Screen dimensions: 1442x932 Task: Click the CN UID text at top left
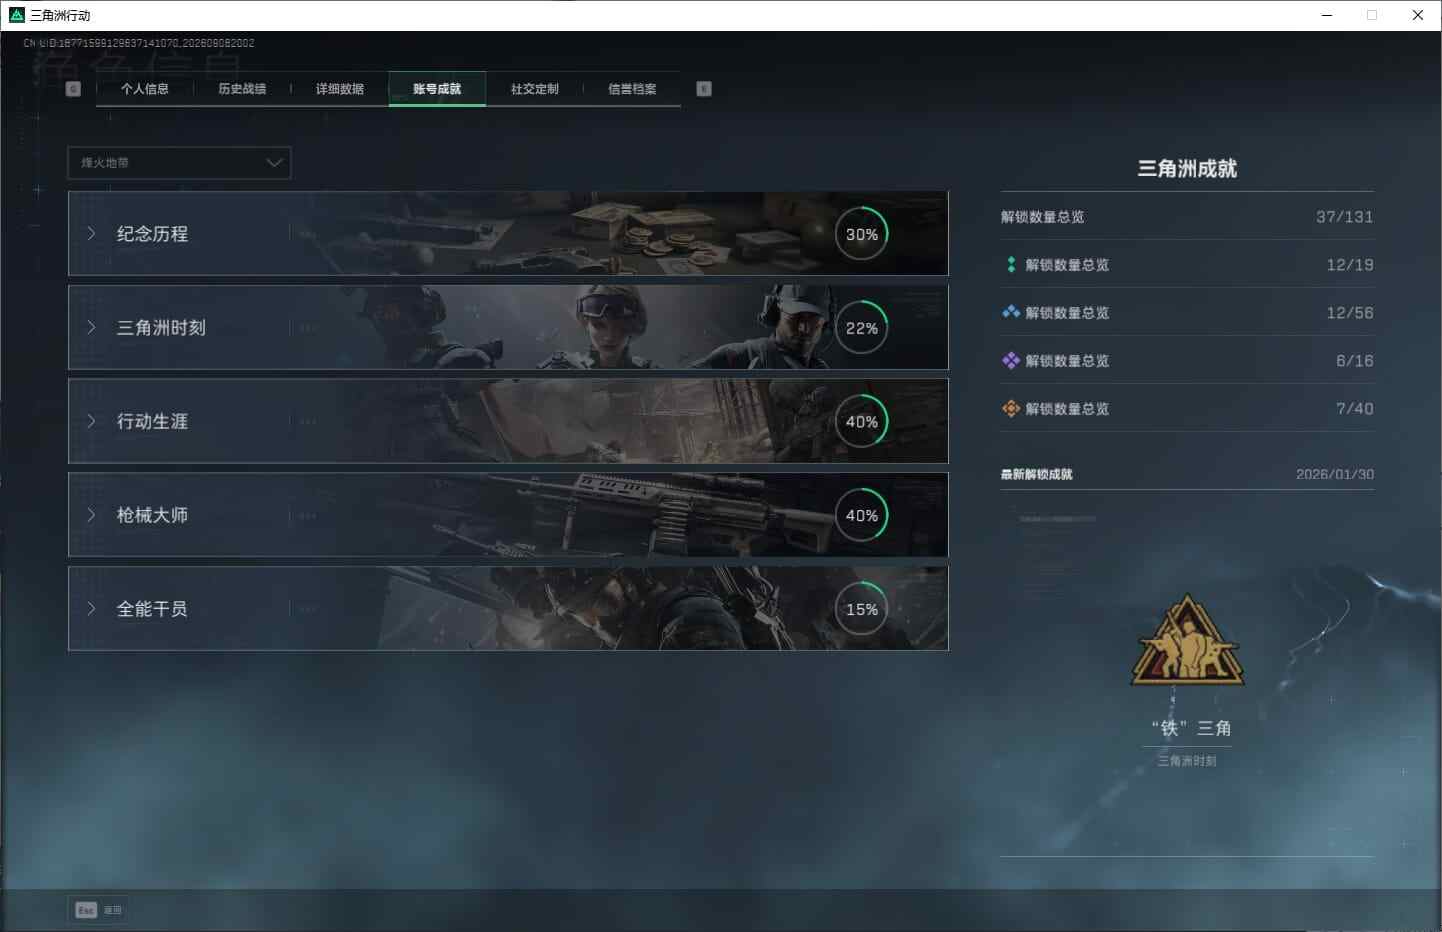click(139, 43)
